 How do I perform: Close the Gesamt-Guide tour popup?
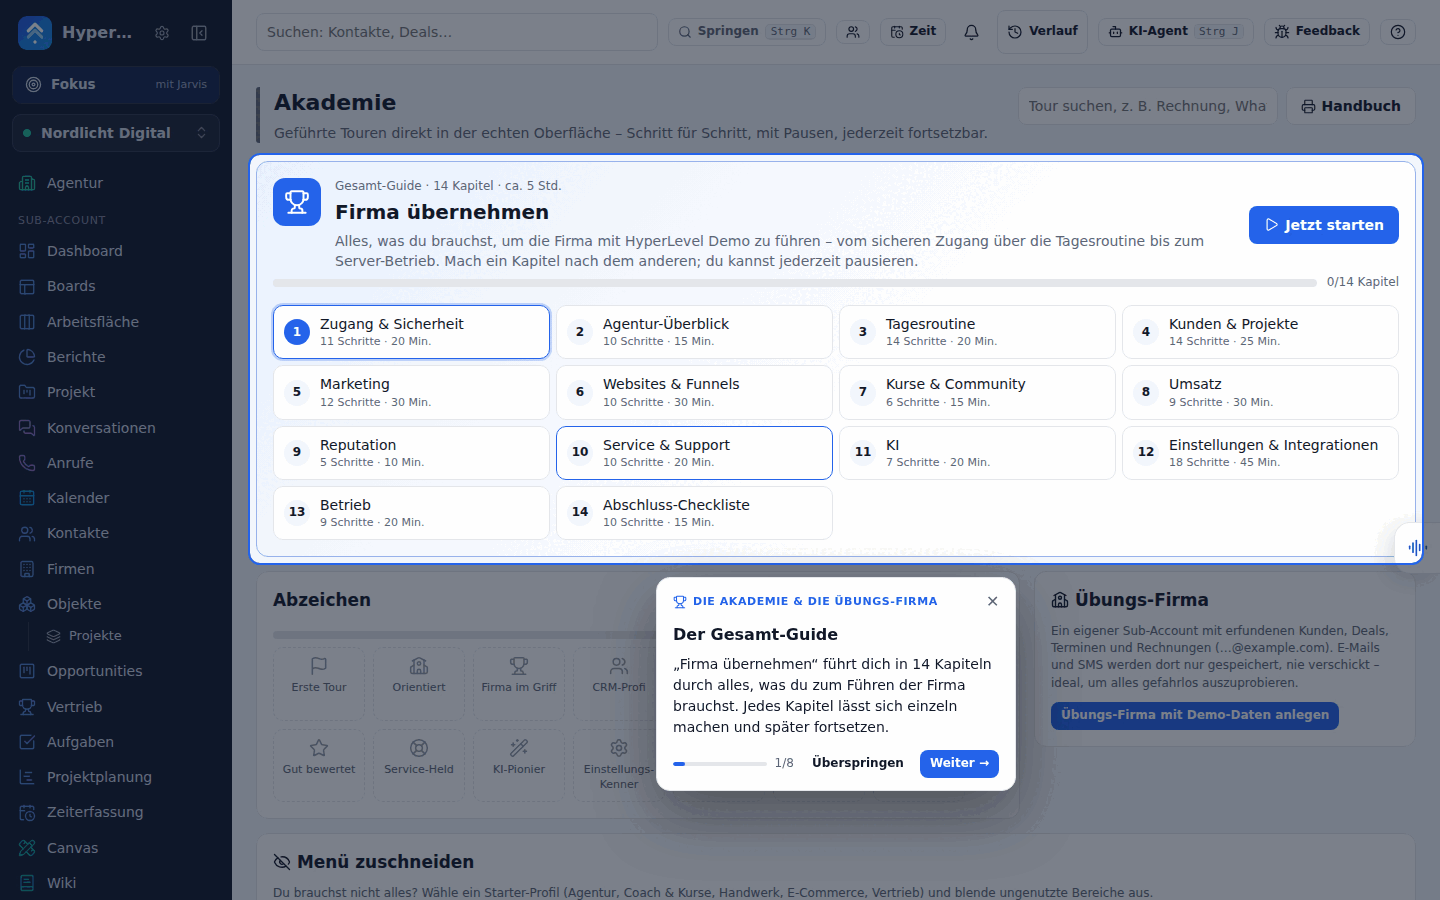[x=992, y=601]
